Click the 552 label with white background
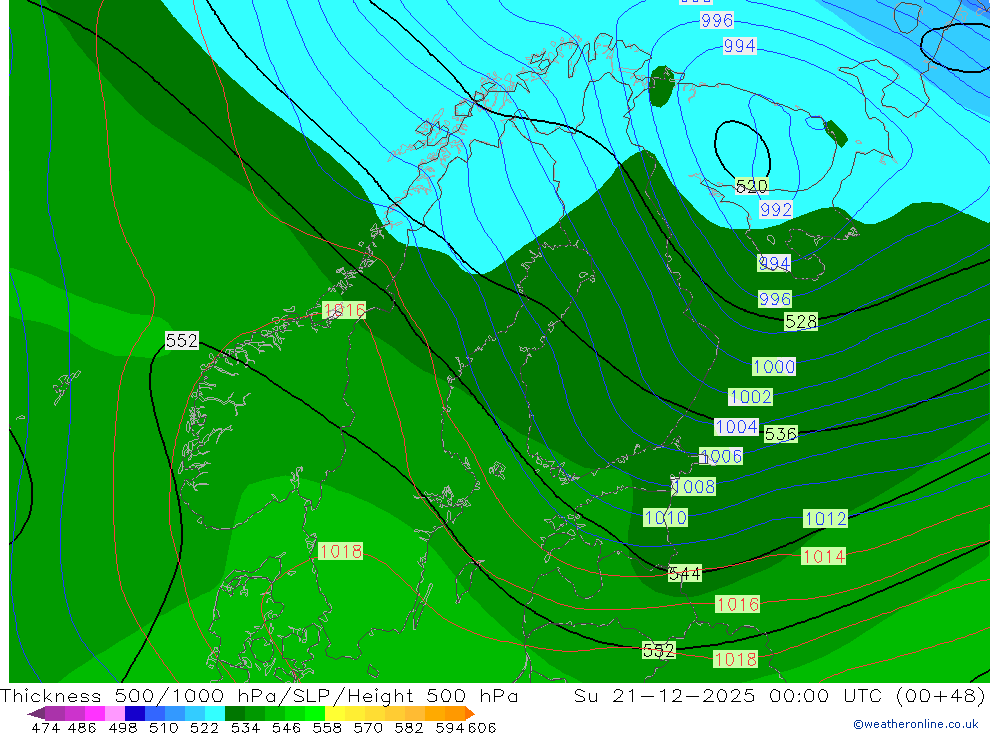Image resolution: width=1000 pixels, height=733 pixels. [x=182, y=341]
